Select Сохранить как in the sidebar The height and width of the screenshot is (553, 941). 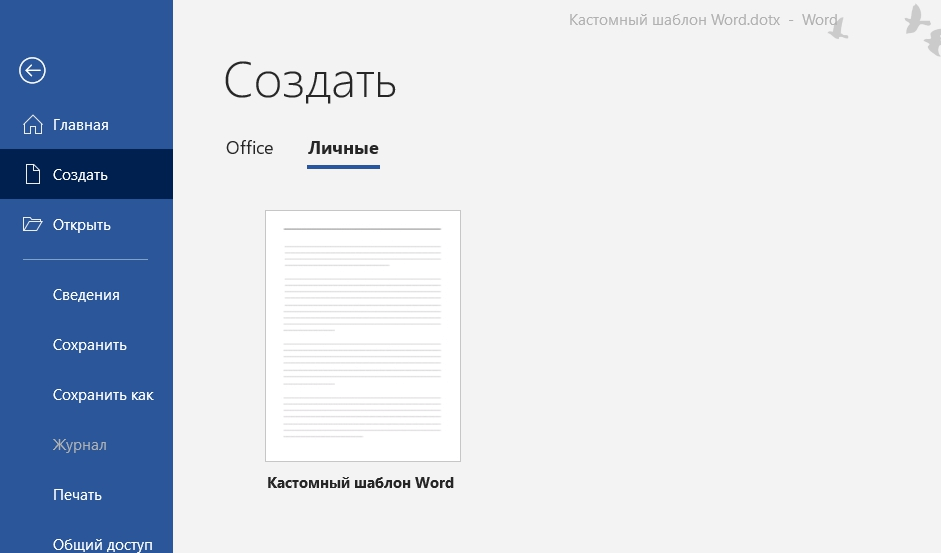103,395
